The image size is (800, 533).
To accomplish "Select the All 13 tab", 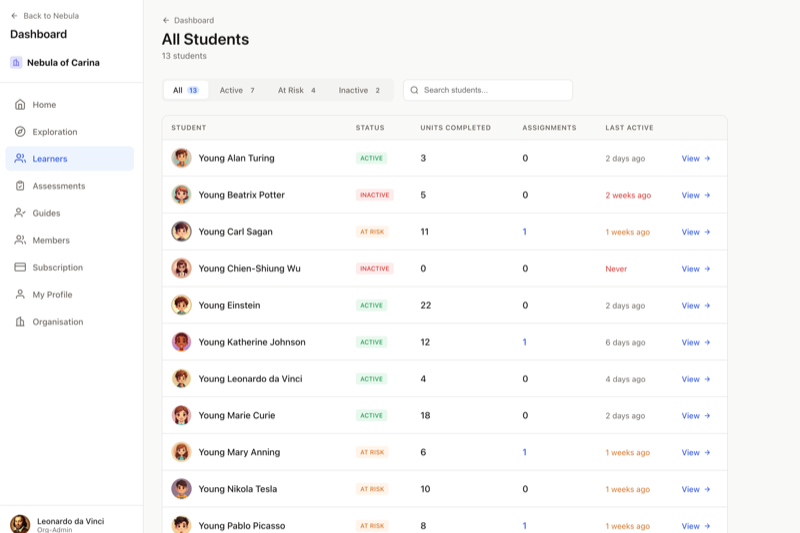I will (186, 90).
